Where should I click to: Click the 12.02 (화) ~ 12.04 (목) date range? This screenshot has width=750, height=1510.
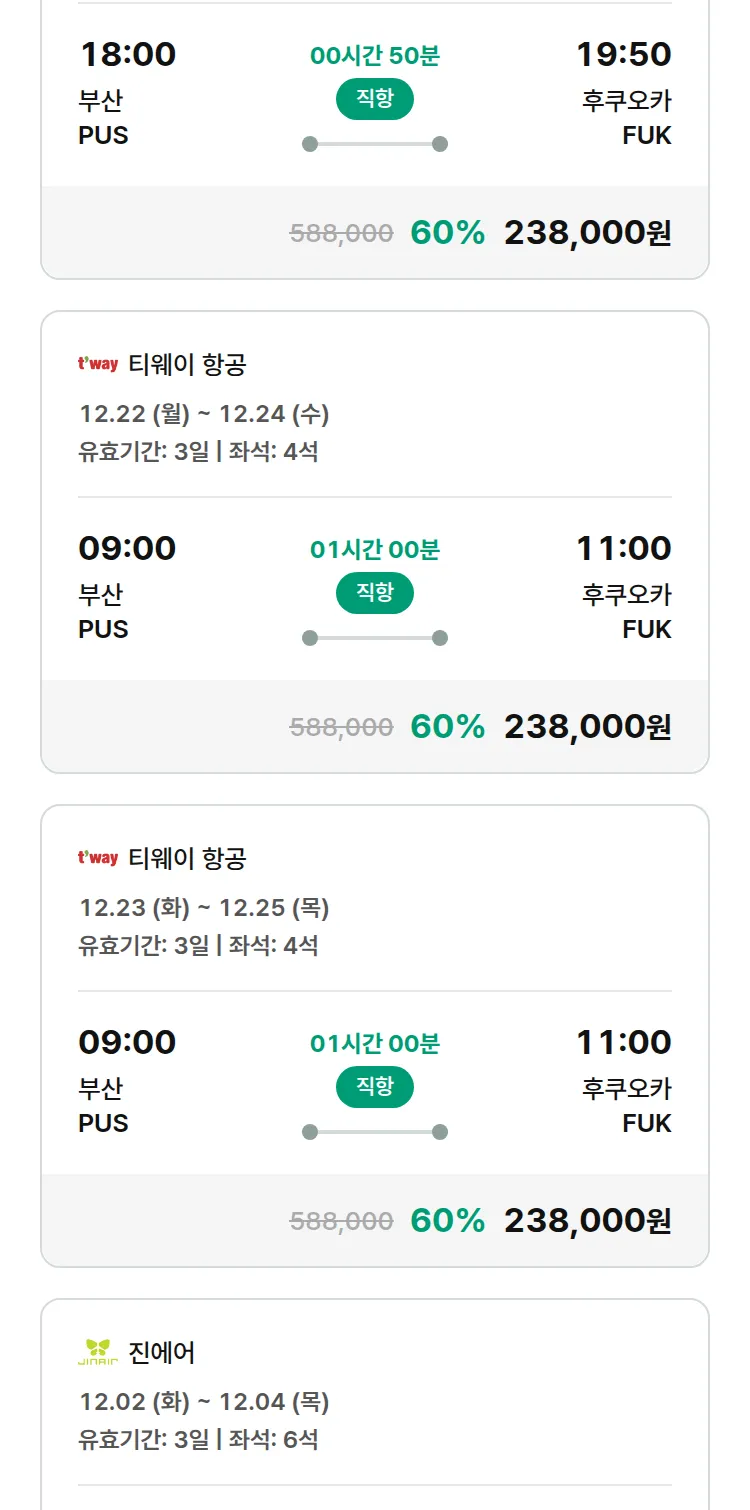pos(204,1402)
